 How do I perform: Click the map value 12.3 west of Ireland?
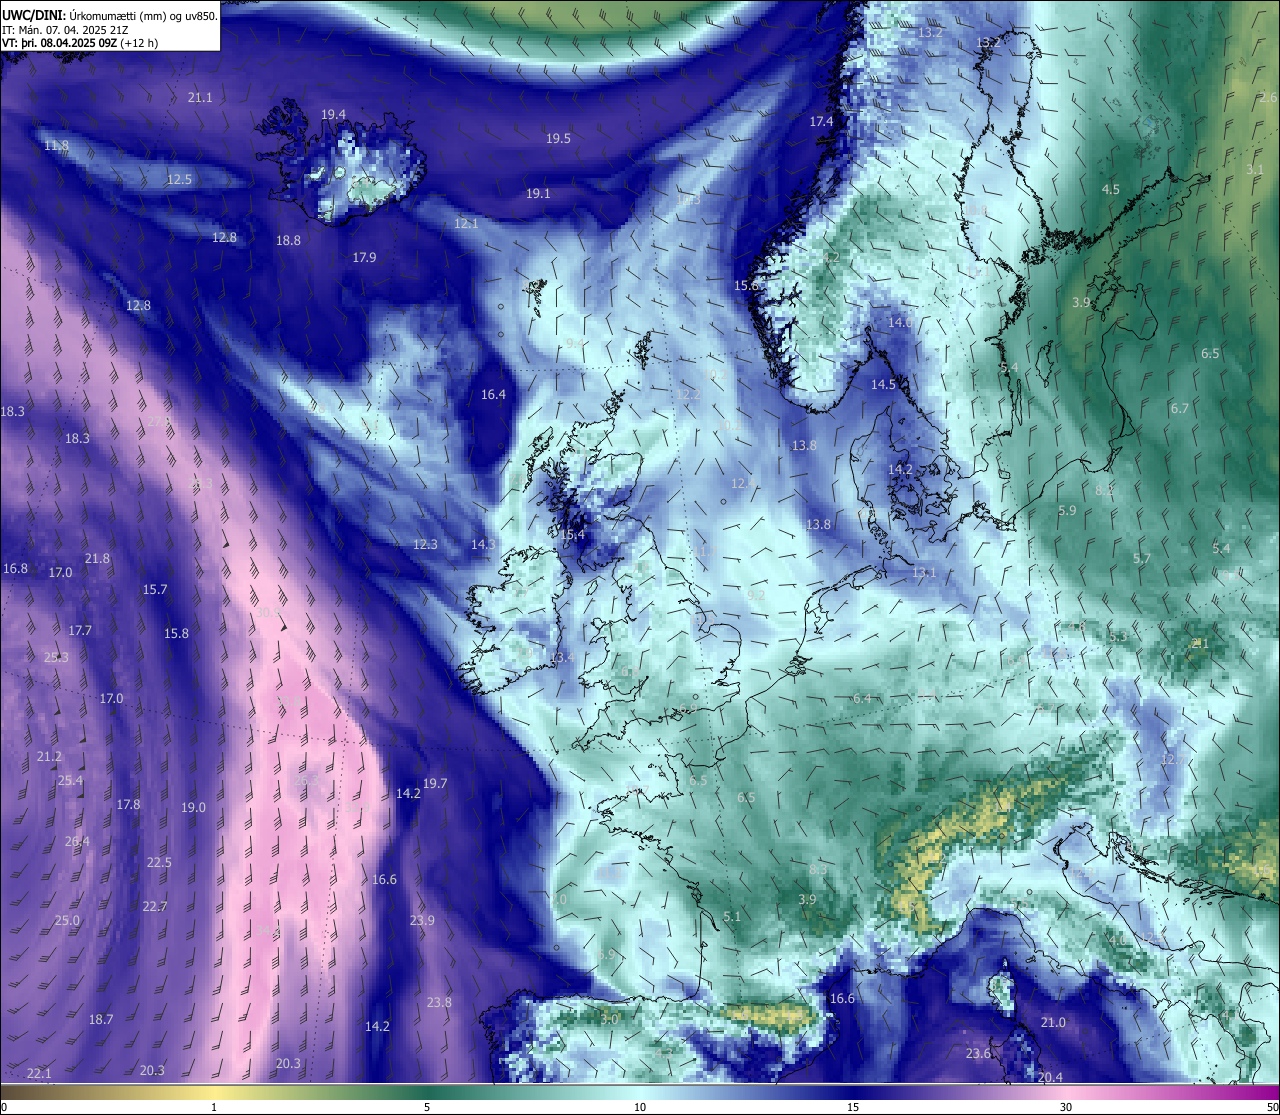tap(425, 545)
